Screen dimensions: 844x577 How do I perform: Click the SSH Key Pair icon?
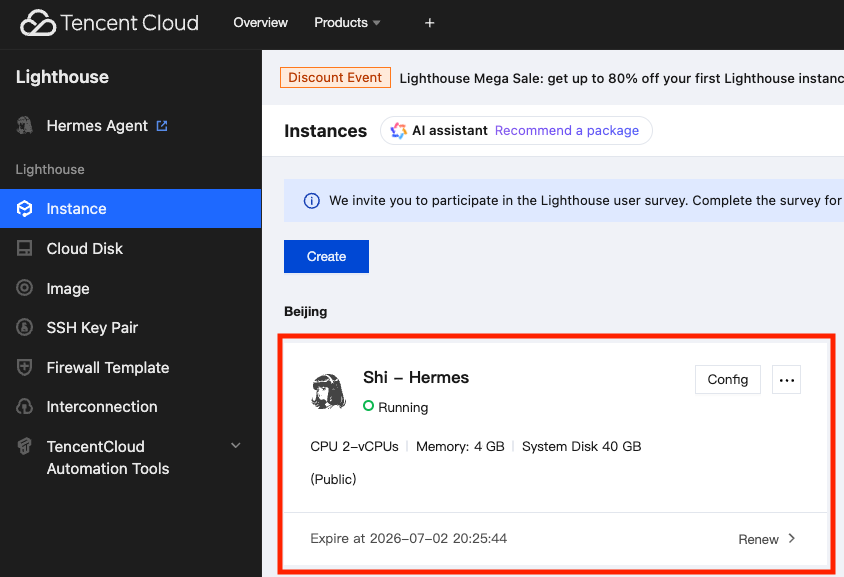pos(24,327)
